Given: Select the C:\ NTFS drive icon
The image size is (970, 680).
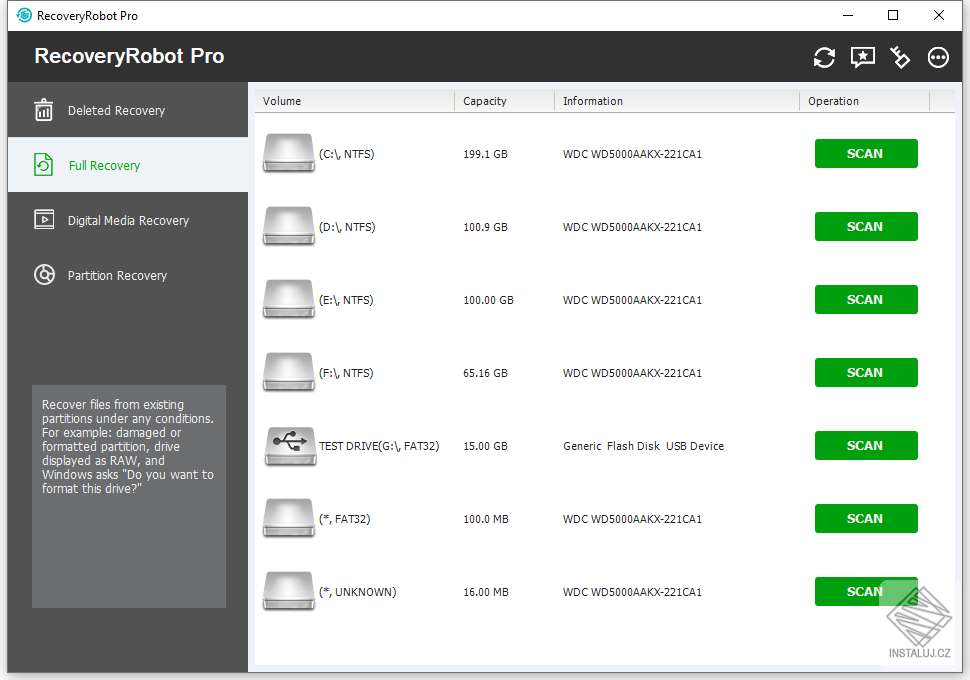Looking at the screenshot, I should pos(289,153).
